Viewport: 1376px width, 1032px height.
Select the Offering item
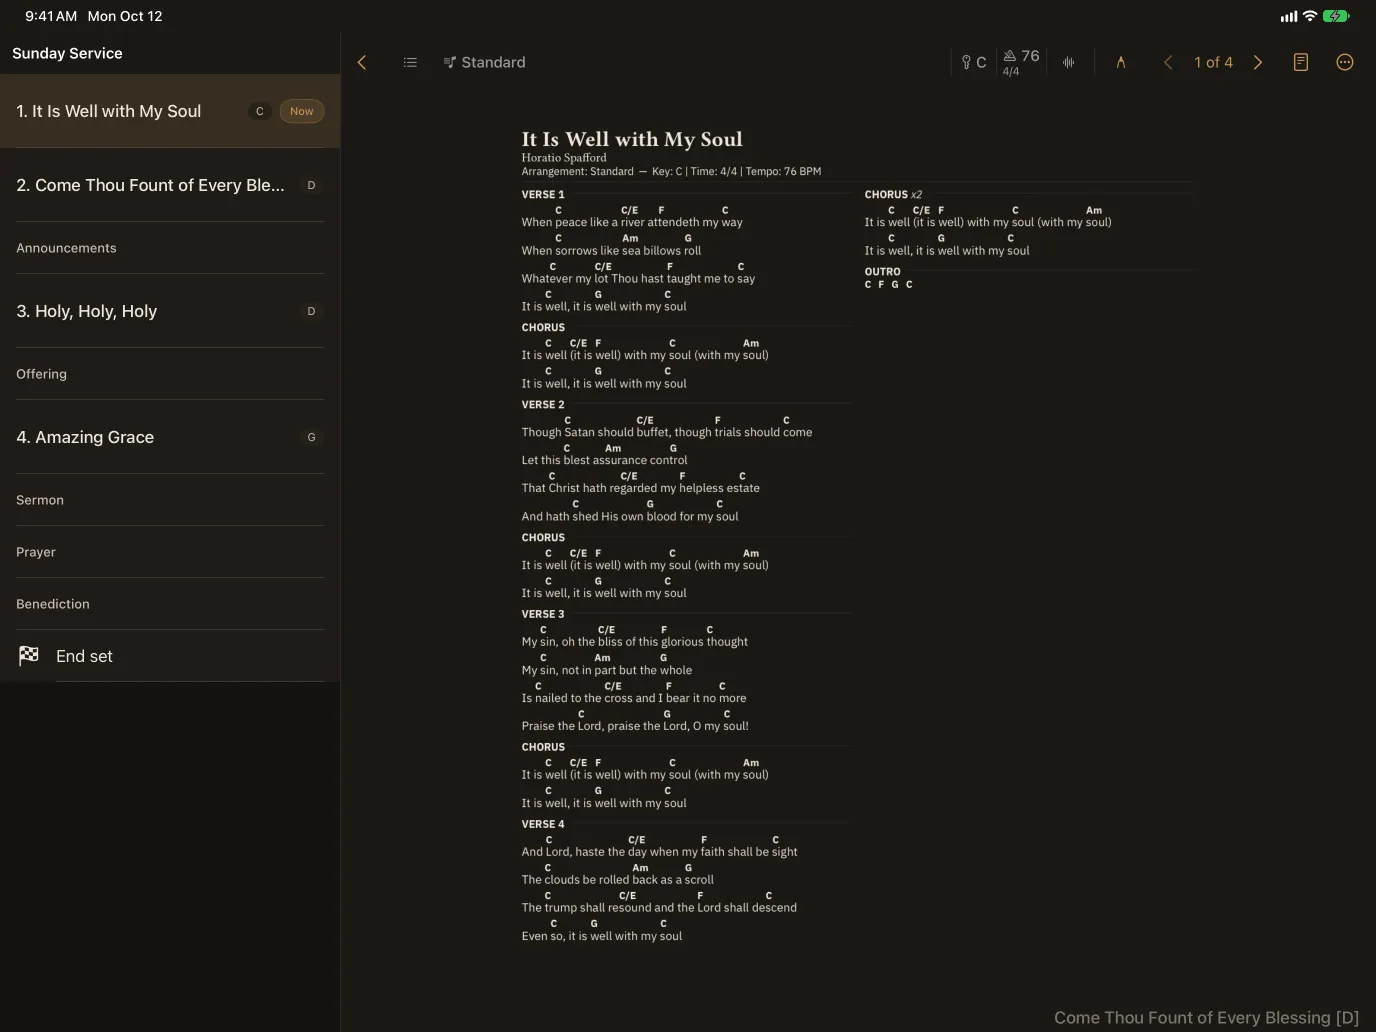coord(170,374)
